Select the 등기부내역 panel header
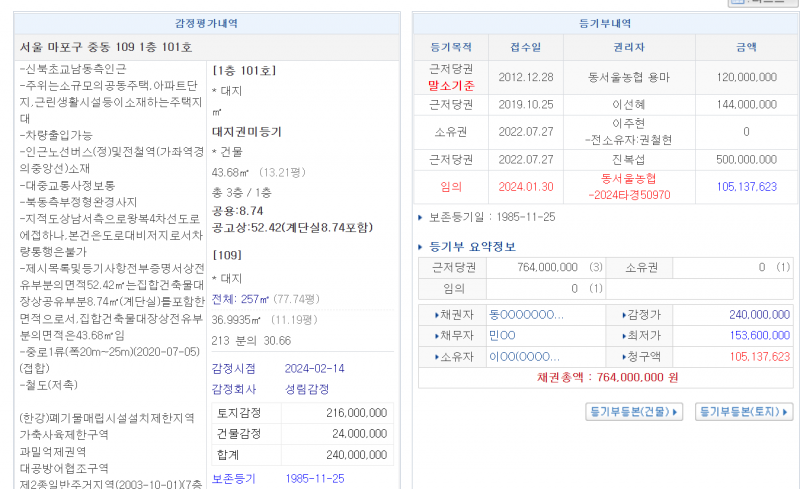 [606, 23]
